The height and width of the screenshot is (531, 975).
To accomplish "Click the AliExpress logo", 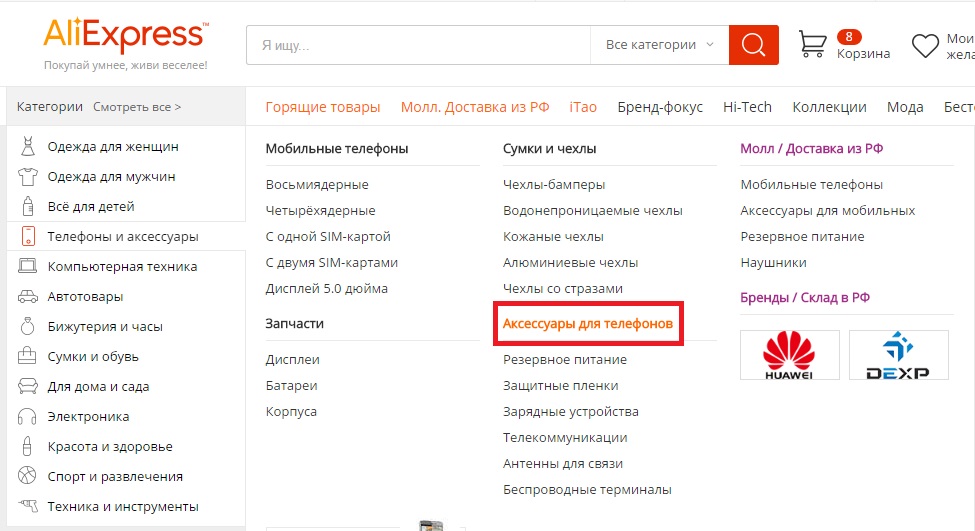I will point(126,35).
